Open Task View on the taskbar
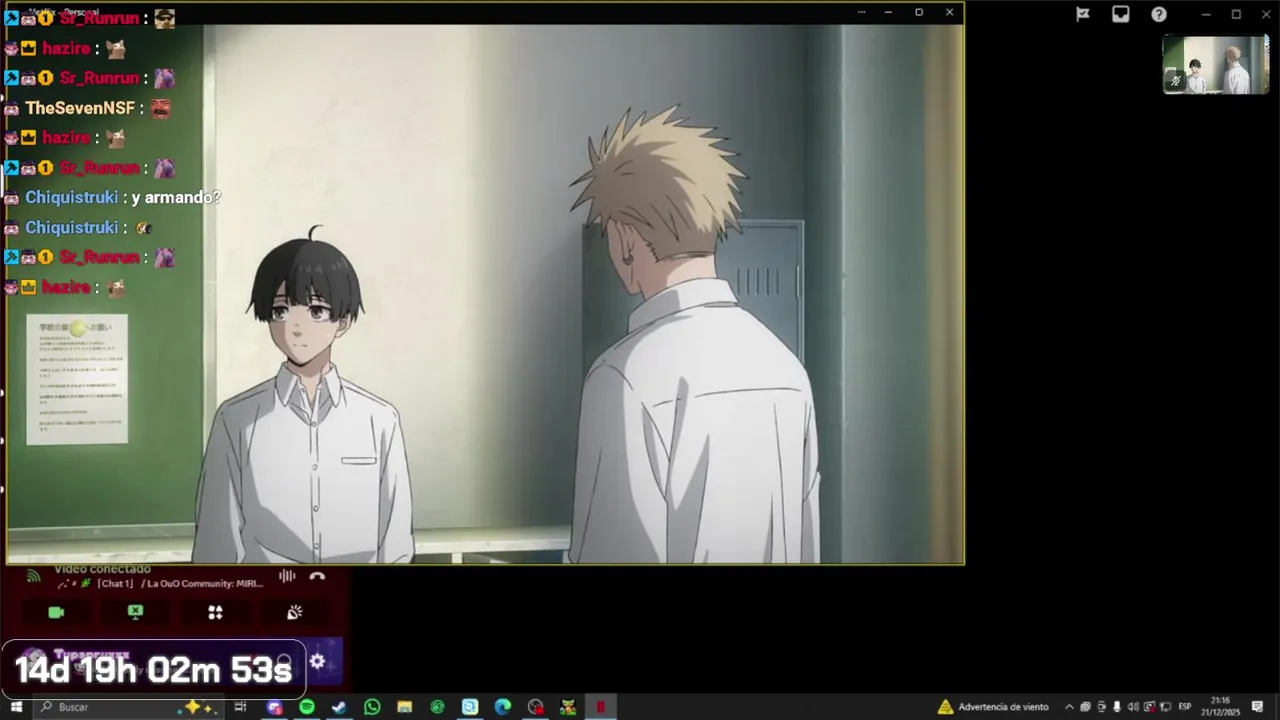 point(240,707)
